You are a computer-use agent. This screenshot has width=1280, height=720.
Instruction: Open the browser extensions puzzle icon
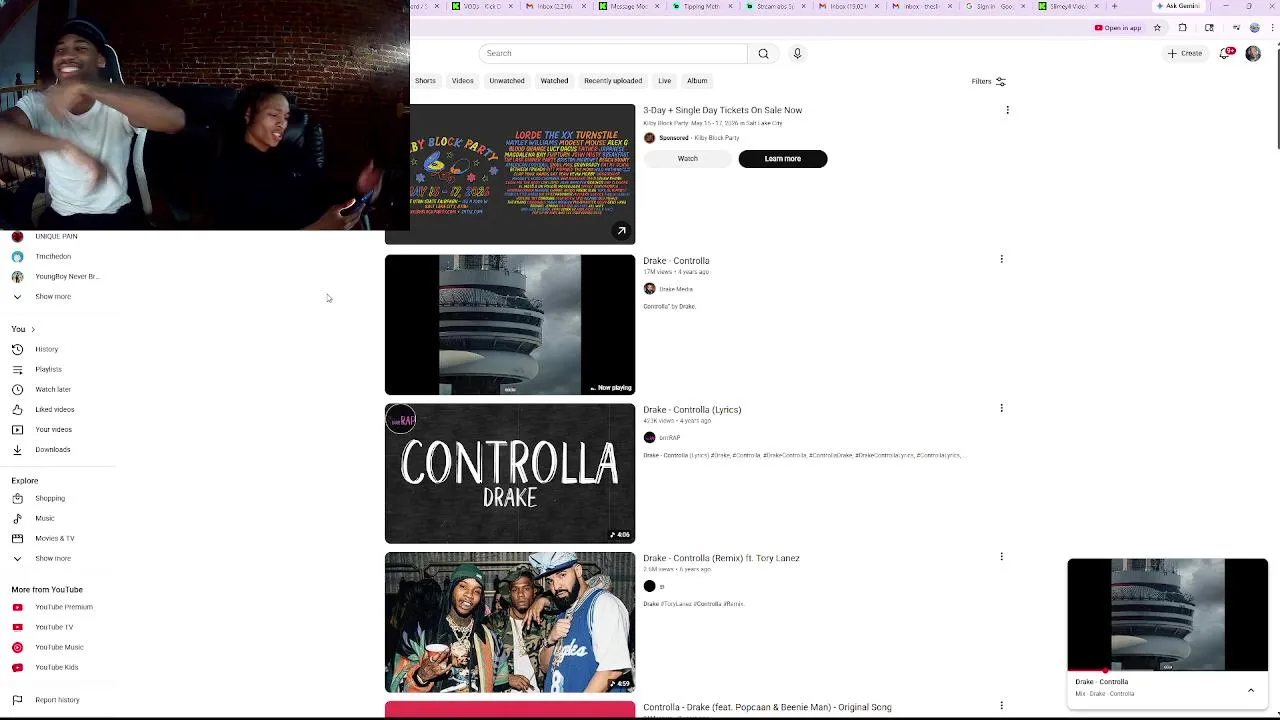click(x=1183, y=28)
